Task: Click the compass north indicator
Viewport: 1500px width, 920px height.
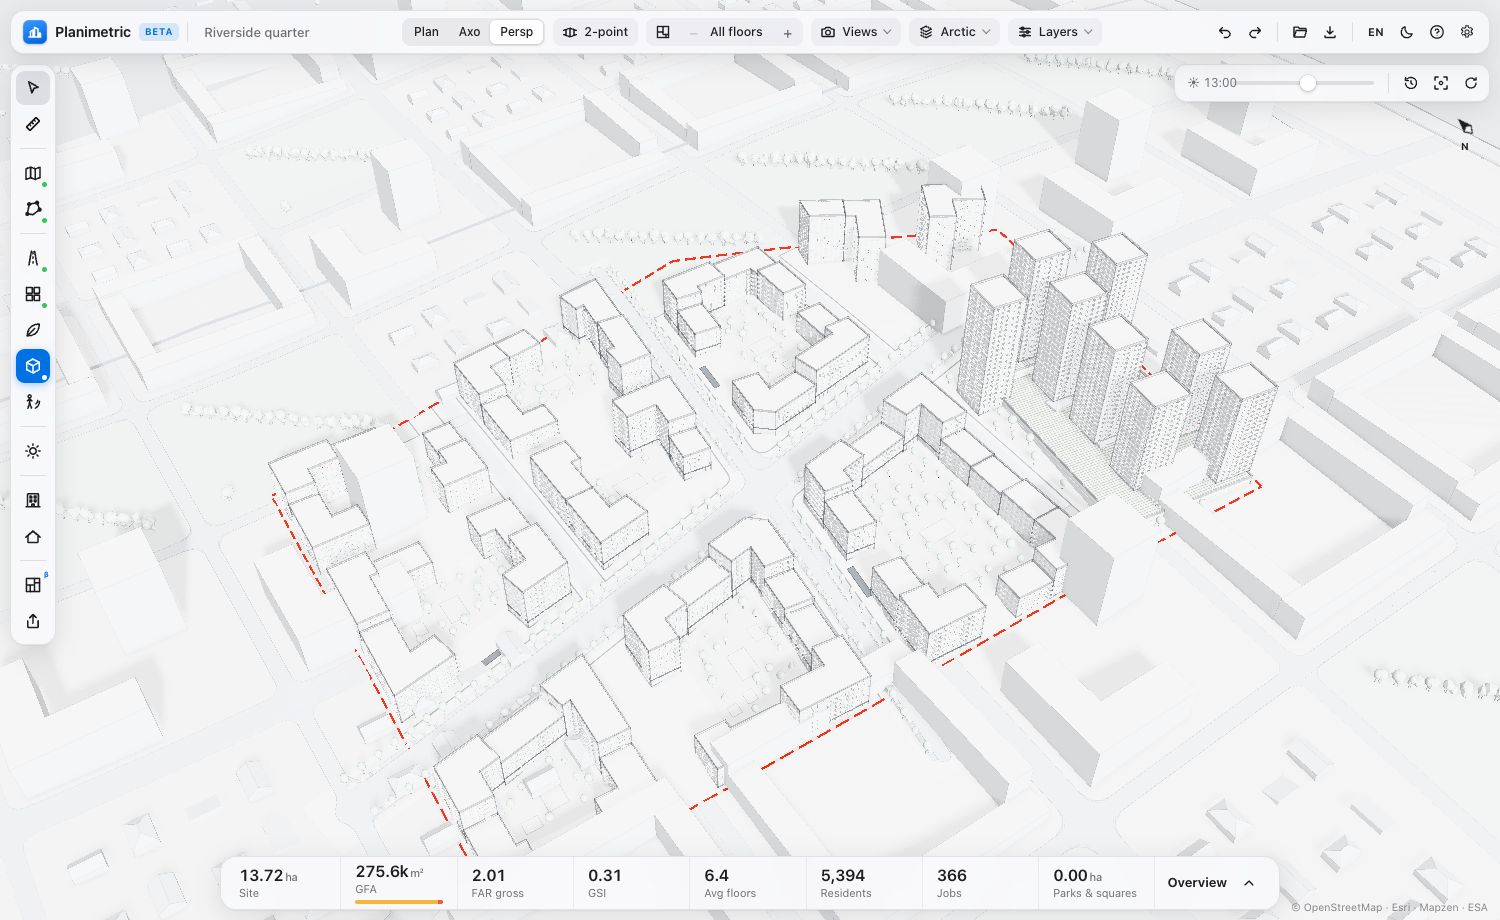Action: point(1465,133)
